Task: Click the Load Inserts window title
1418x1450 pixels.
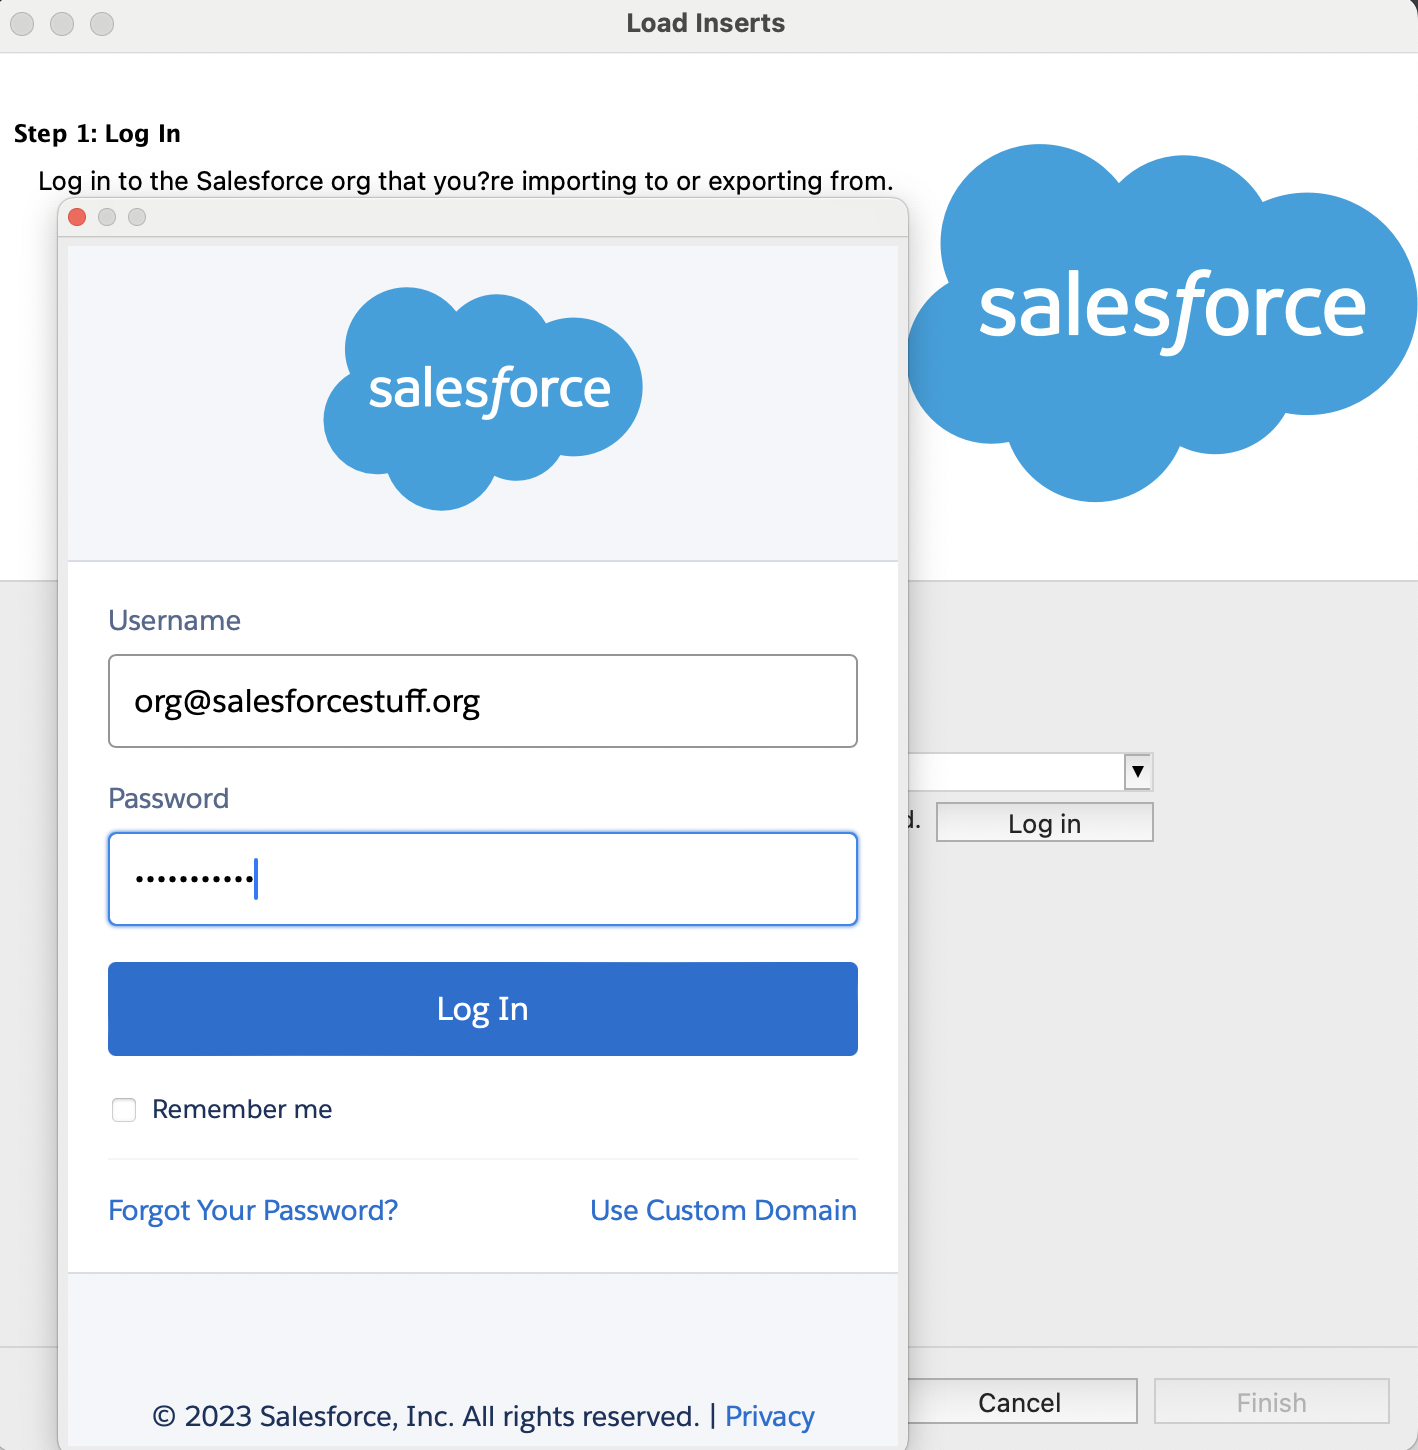Action: tap(706, 23)
